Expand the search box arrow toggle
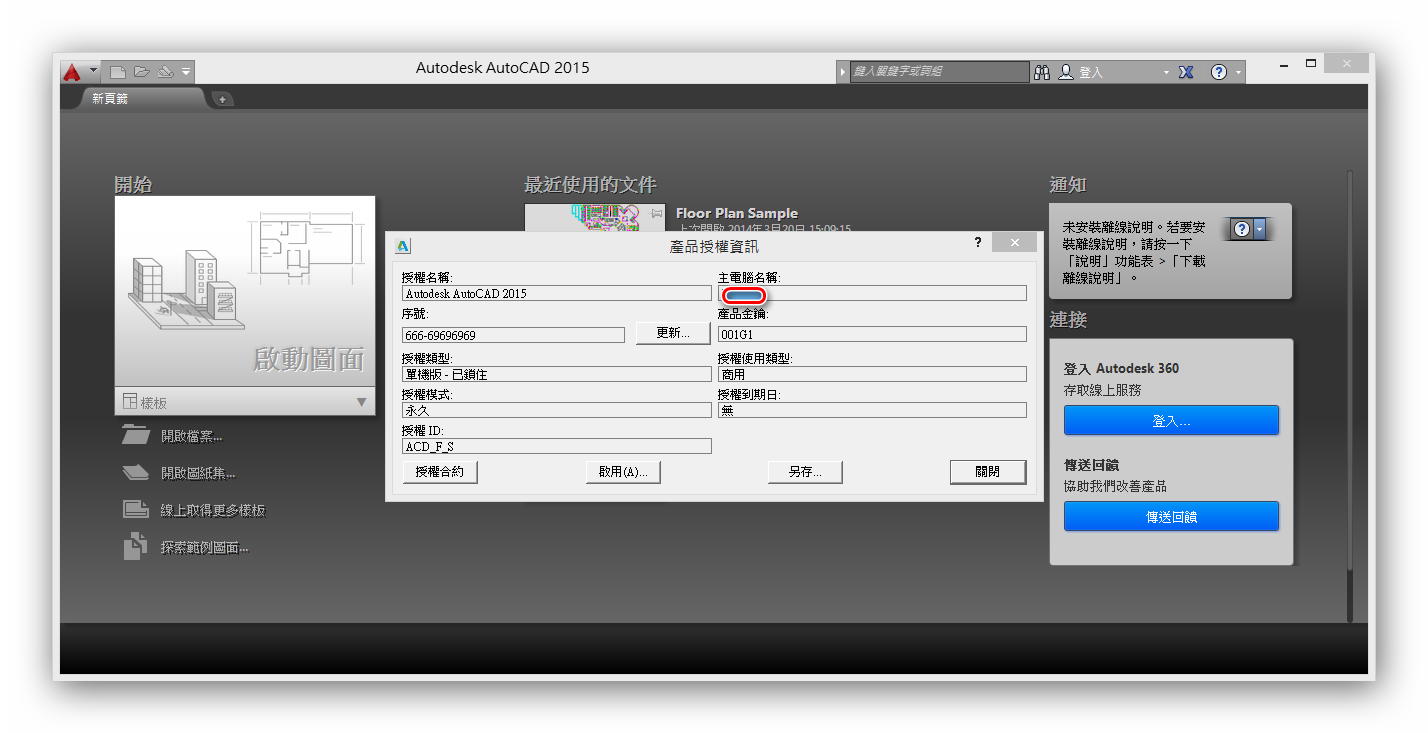The height and width of the screenshot is (733, 1428). point(843,72)
